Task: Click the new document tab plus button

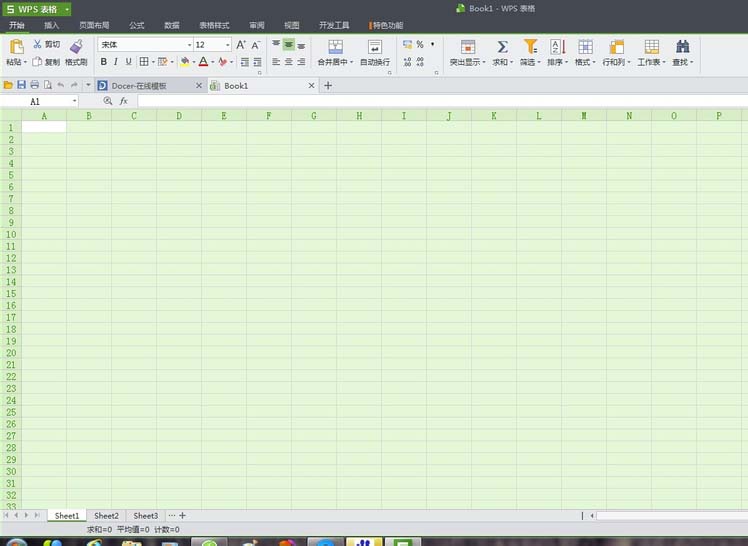Action: point(328,86)
